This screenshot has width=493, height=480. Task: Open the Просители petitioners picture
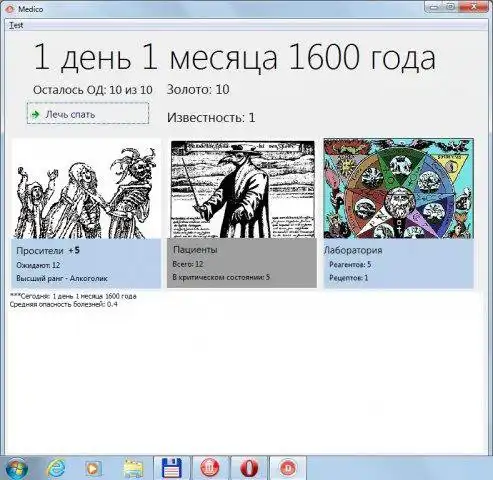pyautogui.click(x=86, y=188)
